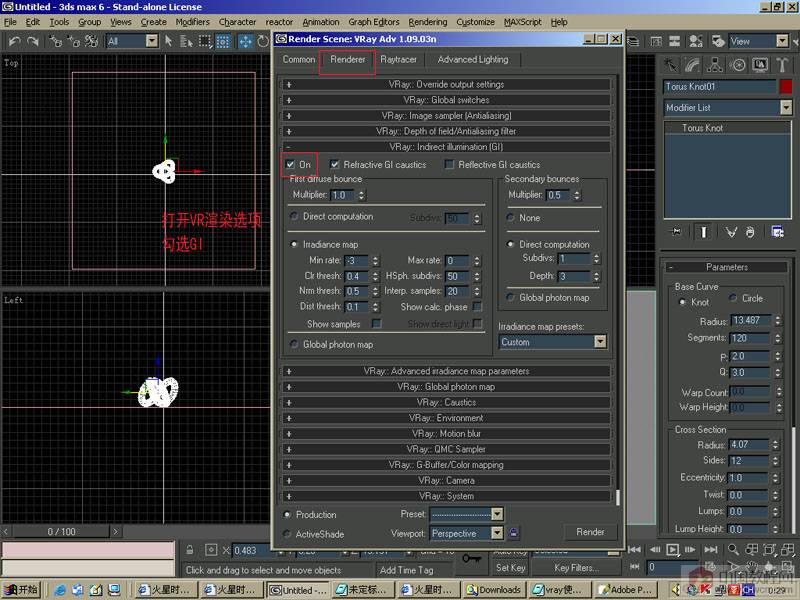800x600 pixels.
Task: Click the Set Key button
Action: pos(510,567)
